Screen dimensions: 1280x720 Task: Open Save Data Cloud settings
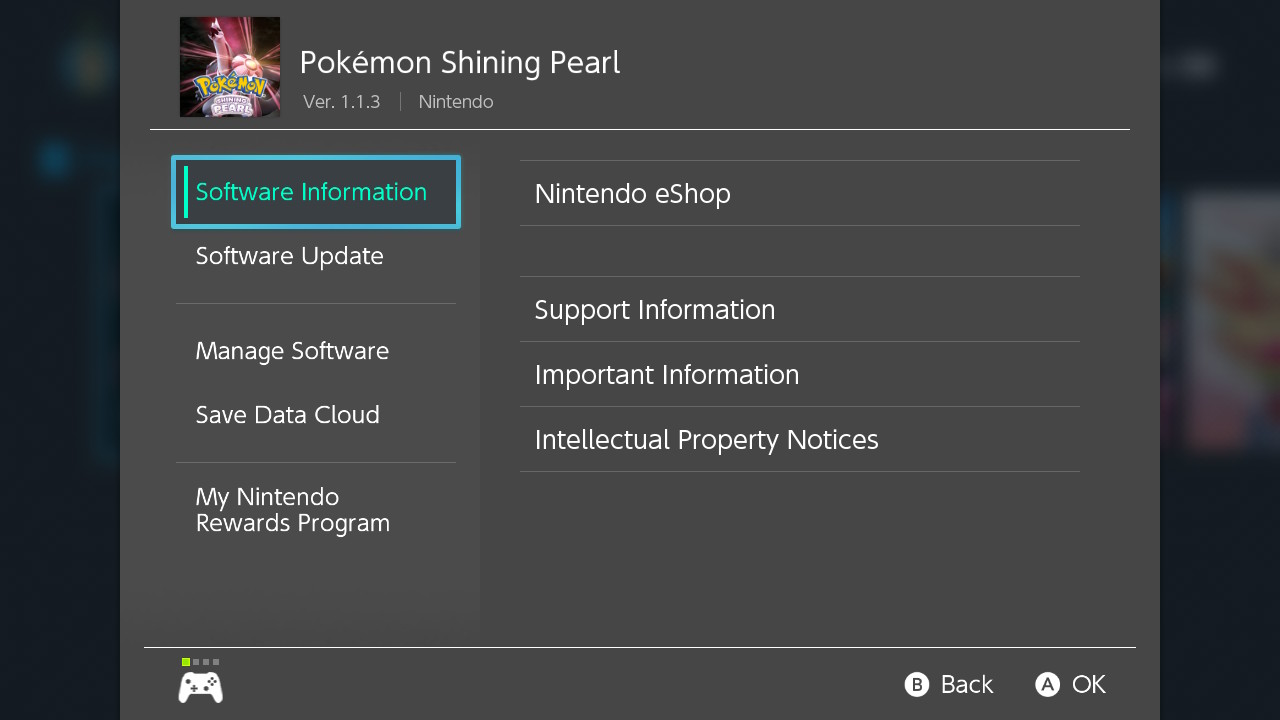[316, 415]
